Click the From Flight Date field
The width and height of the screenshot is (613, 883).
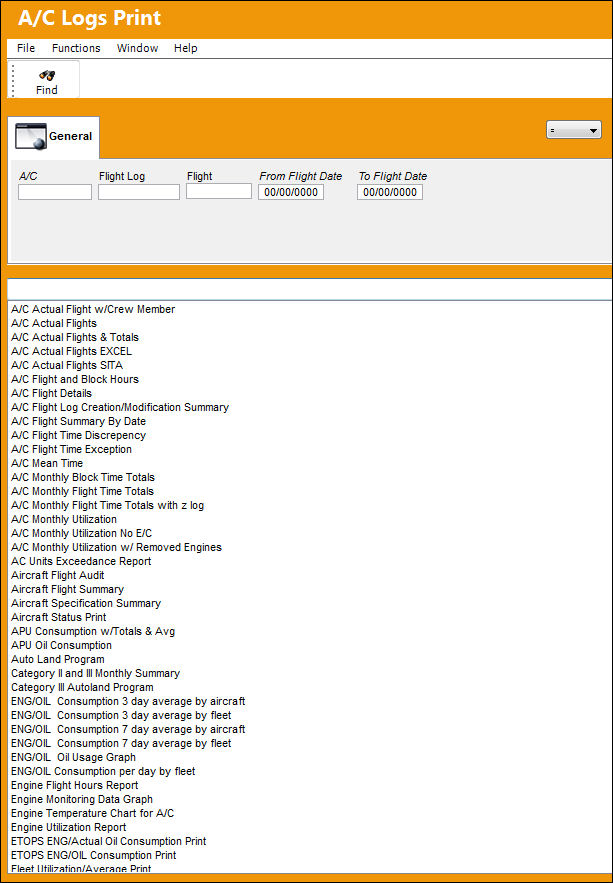(x=291, y=192)
